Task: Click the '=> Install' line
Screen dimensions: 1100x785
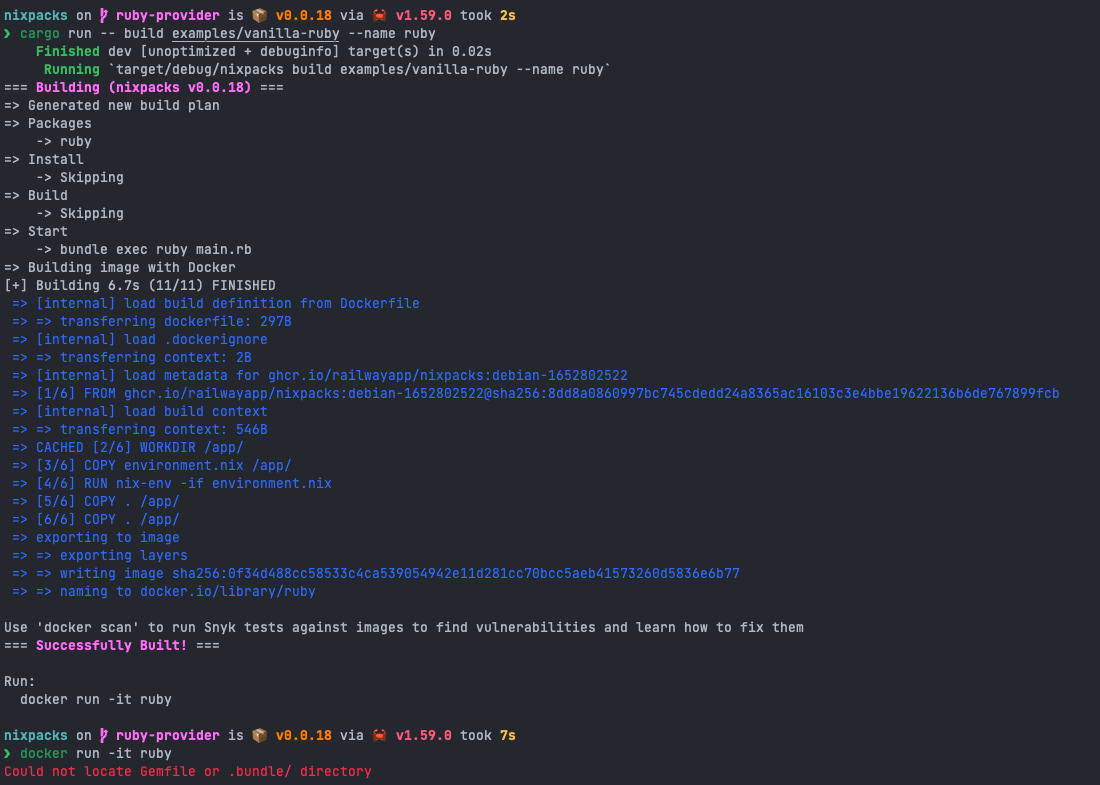Action: [43, 159]
